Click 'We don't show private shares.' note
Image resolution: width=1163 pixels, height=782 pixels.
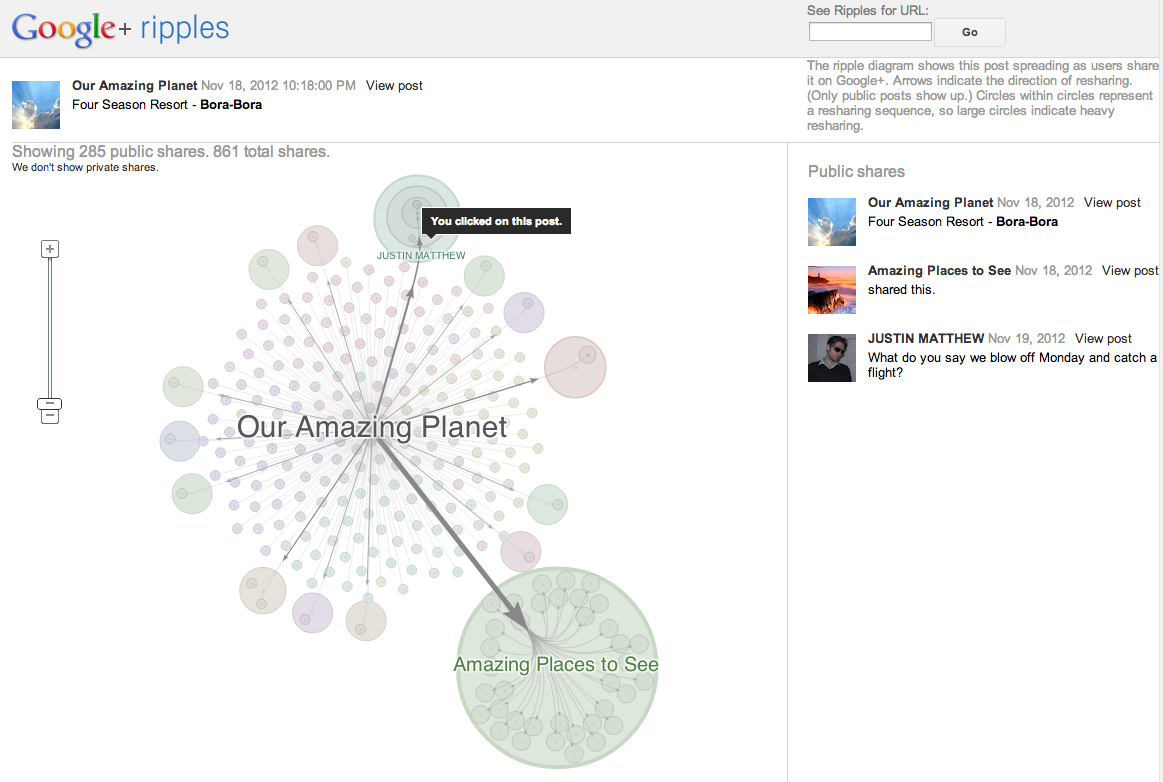pyautogui.click(x=85, y=168)
